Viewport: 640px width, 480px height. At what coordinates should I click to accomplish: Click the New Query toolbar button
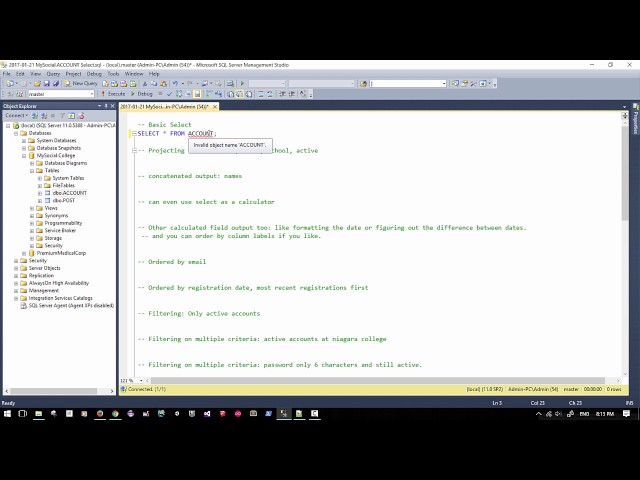click(x=81, y=83)
